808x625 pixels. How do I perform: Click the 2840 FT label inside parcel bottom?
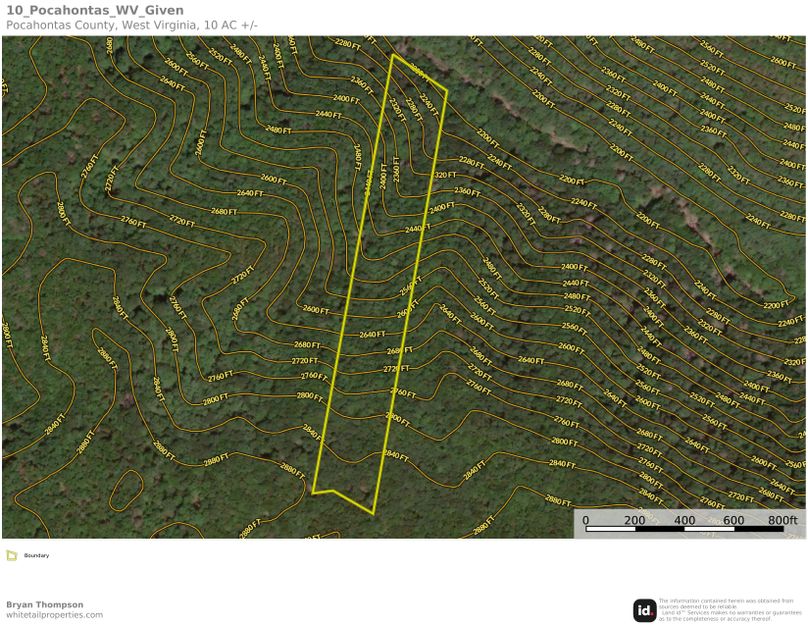[x=396, y=455]
